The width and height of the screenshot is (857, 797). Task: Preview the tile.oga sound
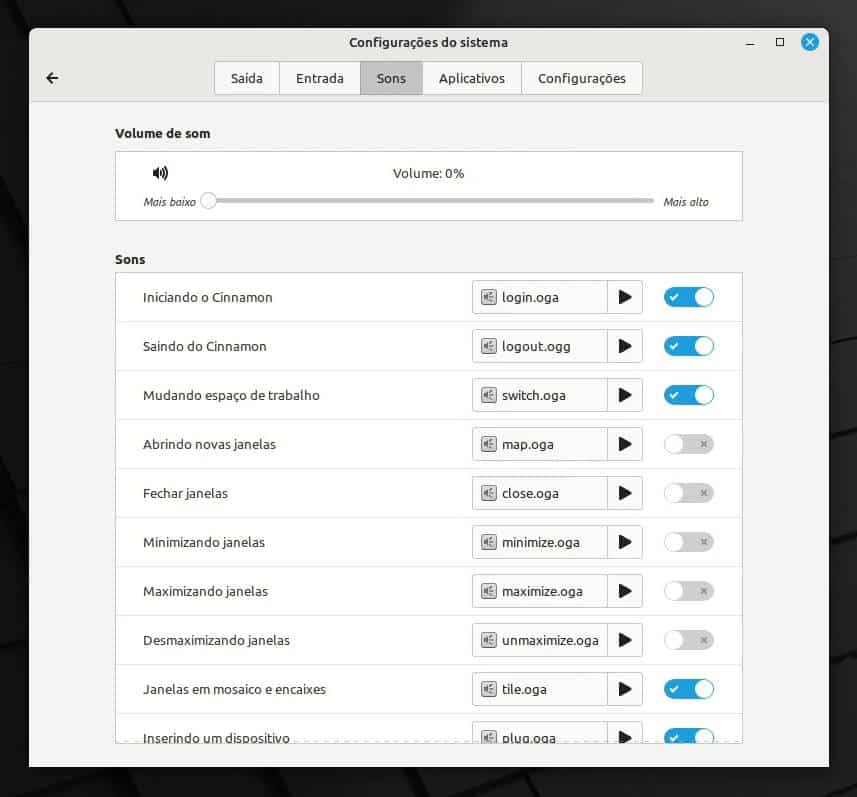tap(625, 689)
